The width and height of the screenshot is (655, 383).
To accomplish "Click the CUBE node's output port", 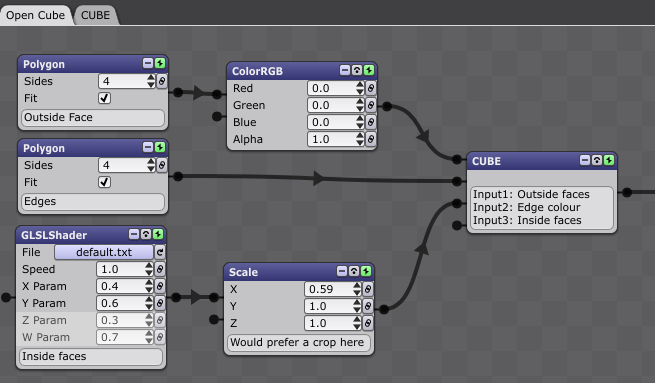I will point(627,192).
